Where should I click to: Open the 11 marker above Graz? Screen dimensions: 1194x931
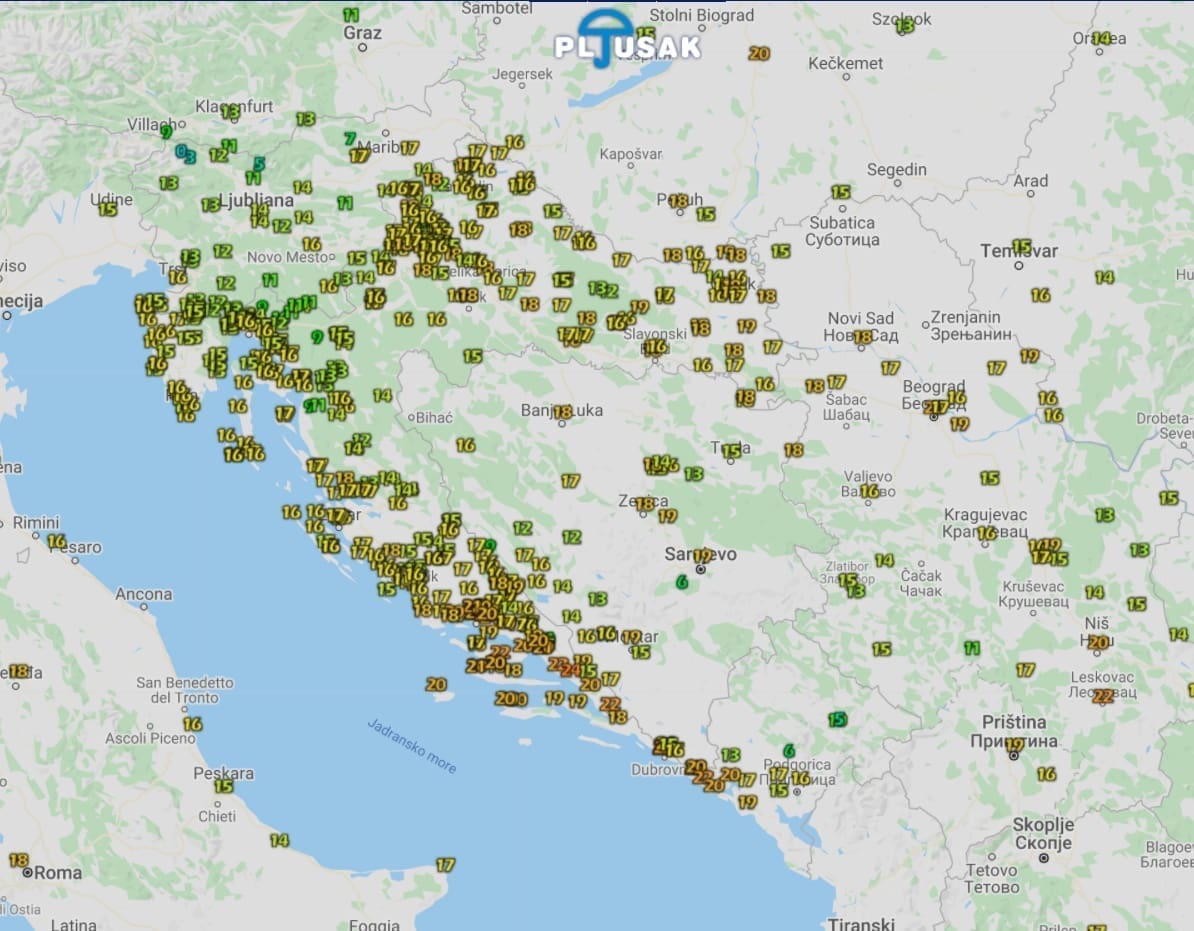coord(351,15)
